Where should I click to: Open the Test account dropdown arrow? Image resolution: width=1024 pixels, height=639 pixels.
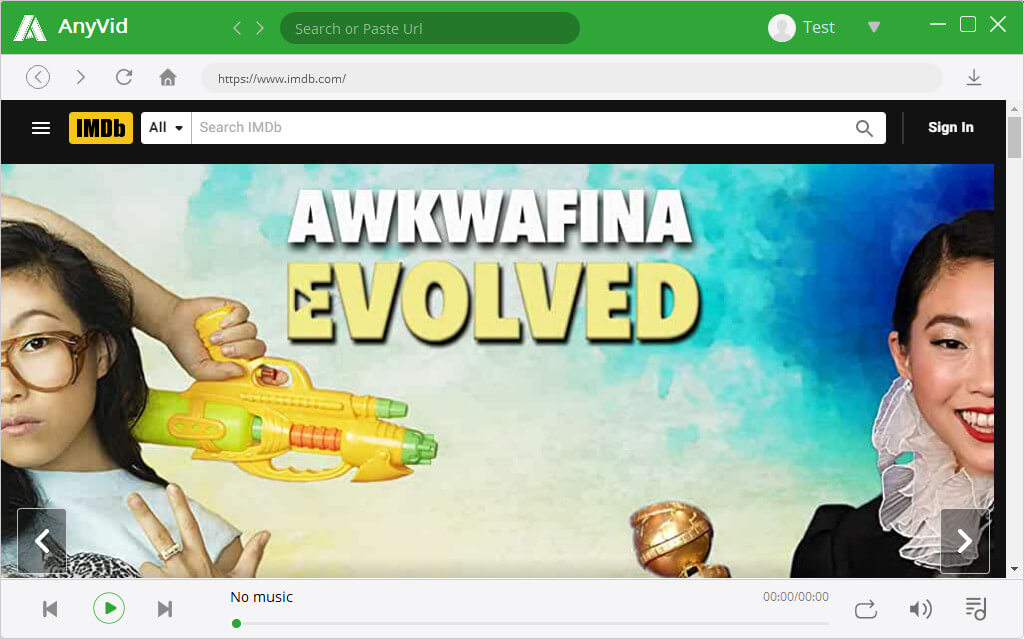coord(874,27)
